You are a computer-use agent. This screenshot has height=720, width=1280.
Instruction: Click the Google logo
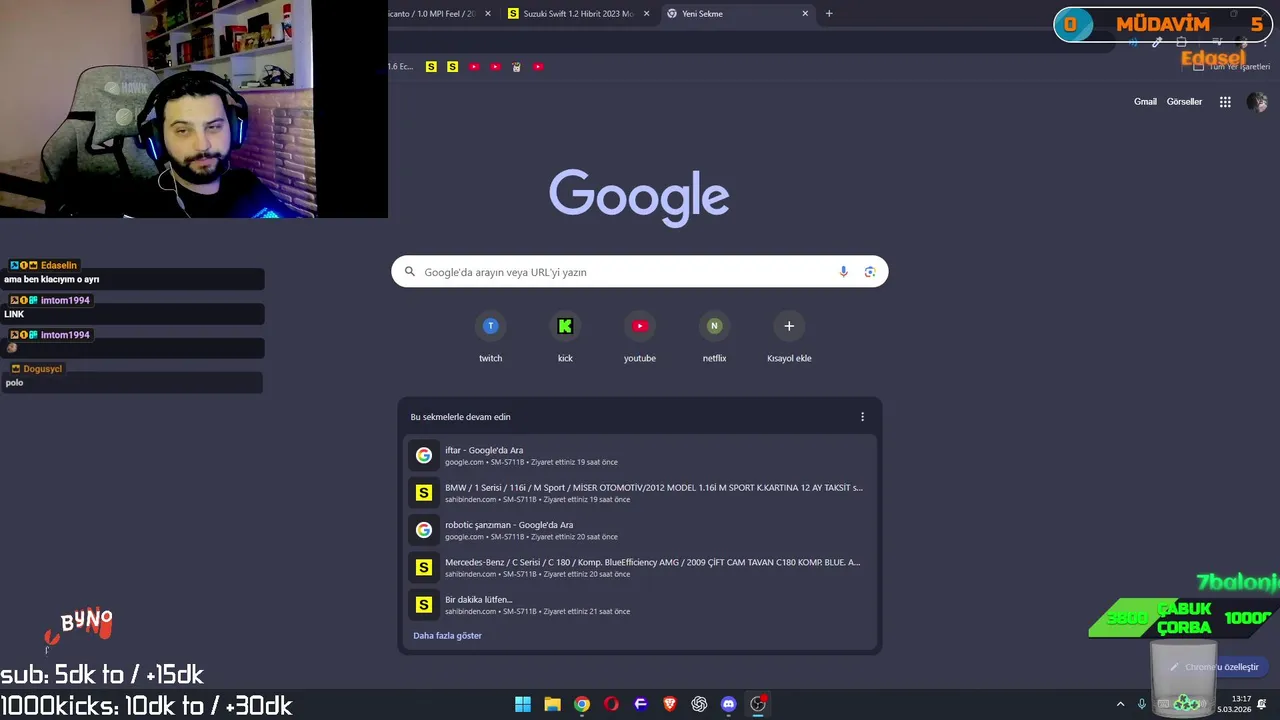pyautogui.click(x=639, y=198)
